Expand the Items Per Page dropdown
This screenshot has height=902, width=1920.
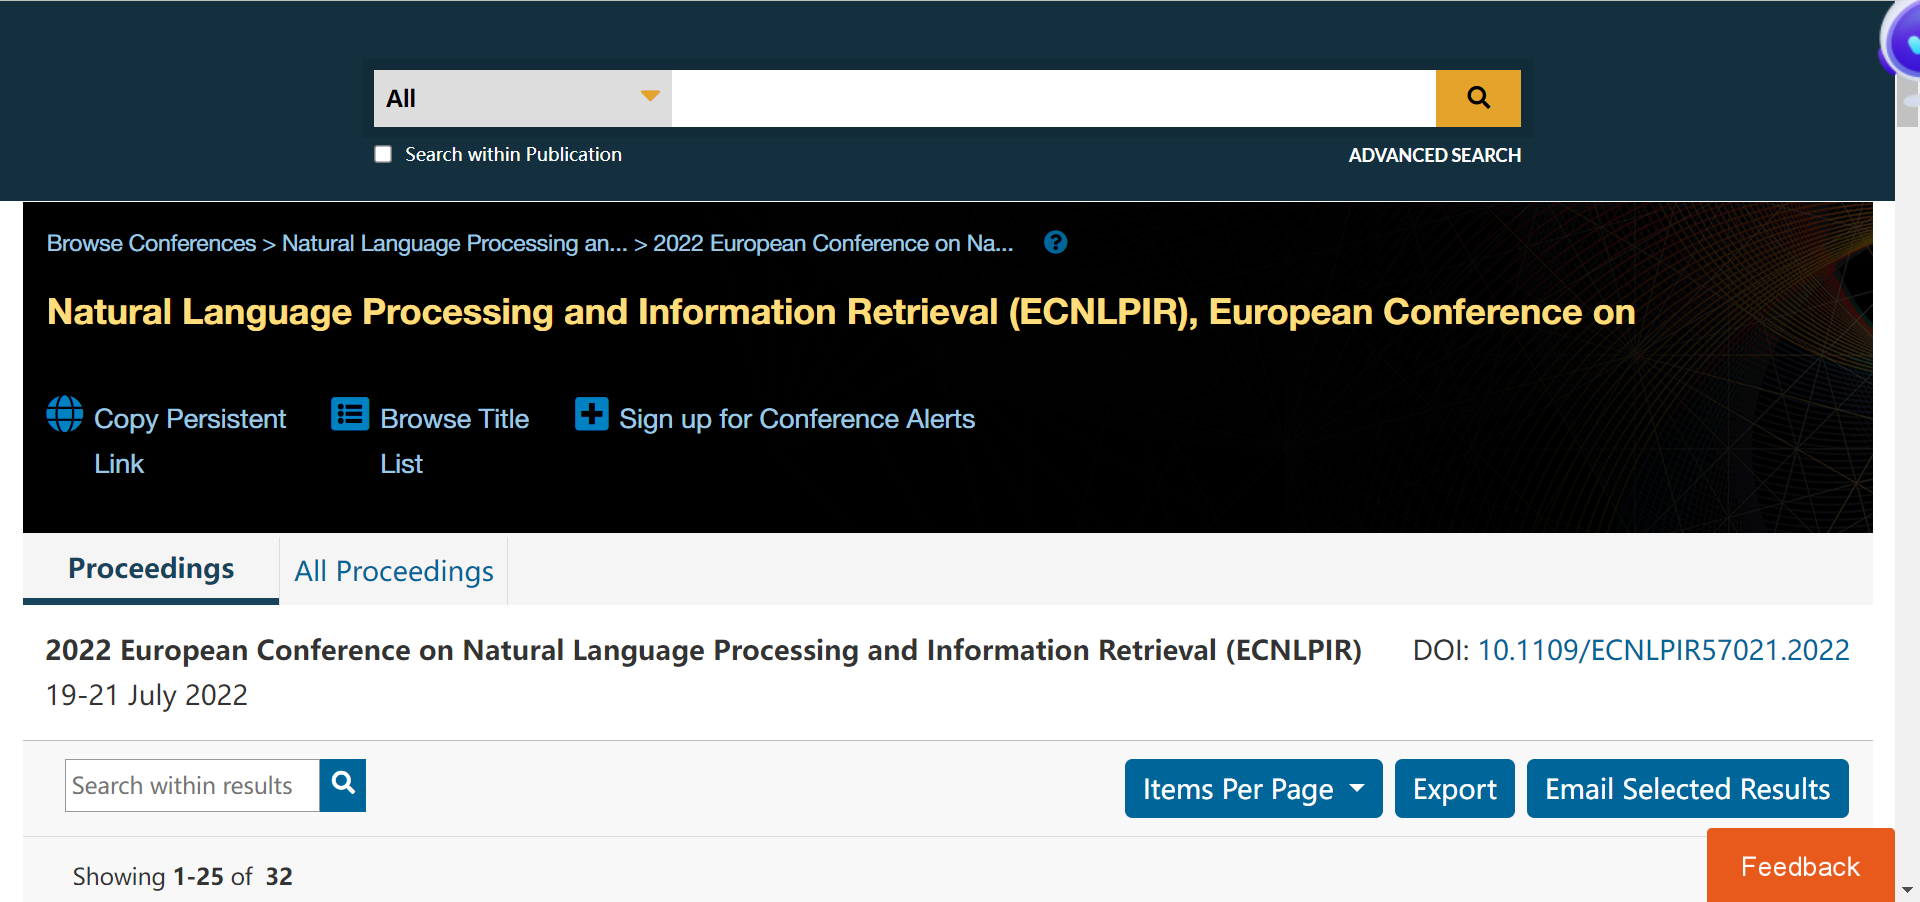click(x=1252, y=789)
